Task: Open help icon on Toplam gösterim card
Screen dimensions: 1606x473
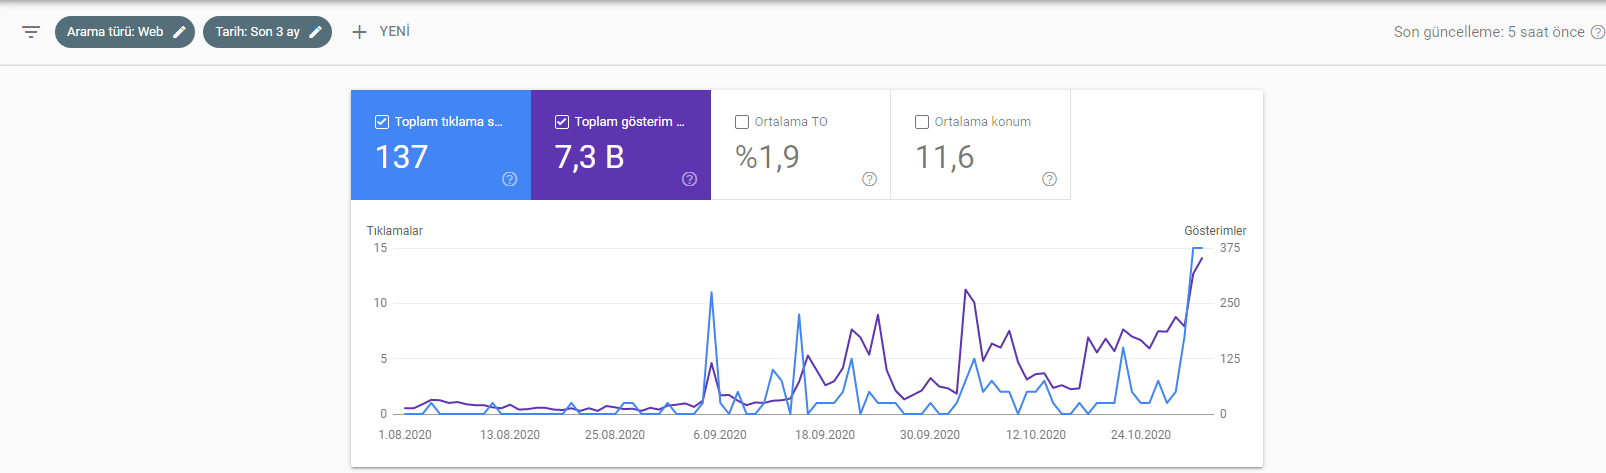Action: point(689,179)
